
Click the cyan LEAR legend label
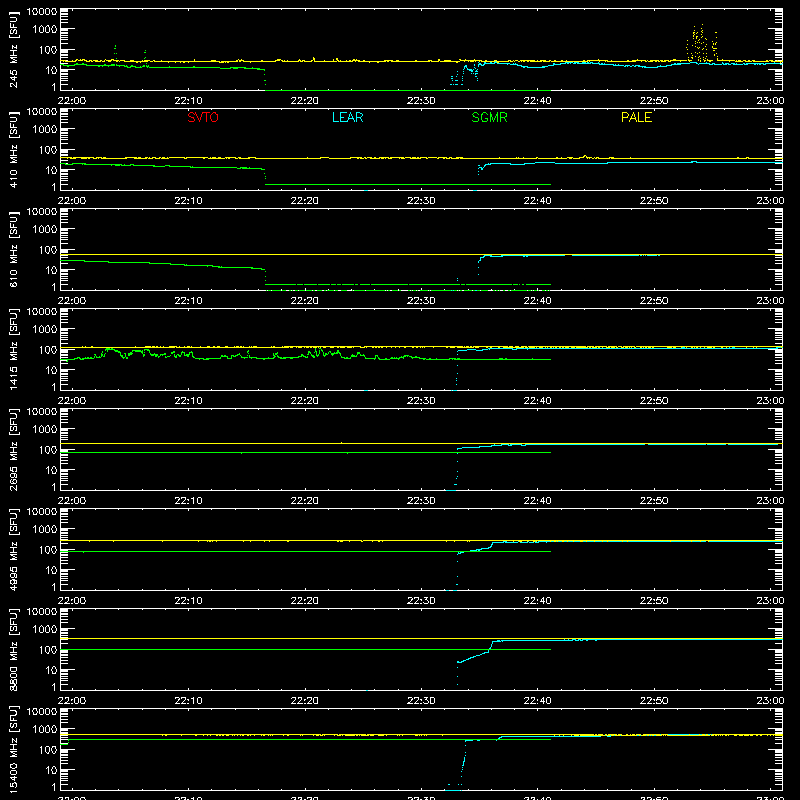pyautogui.click(x=347, y=117)
